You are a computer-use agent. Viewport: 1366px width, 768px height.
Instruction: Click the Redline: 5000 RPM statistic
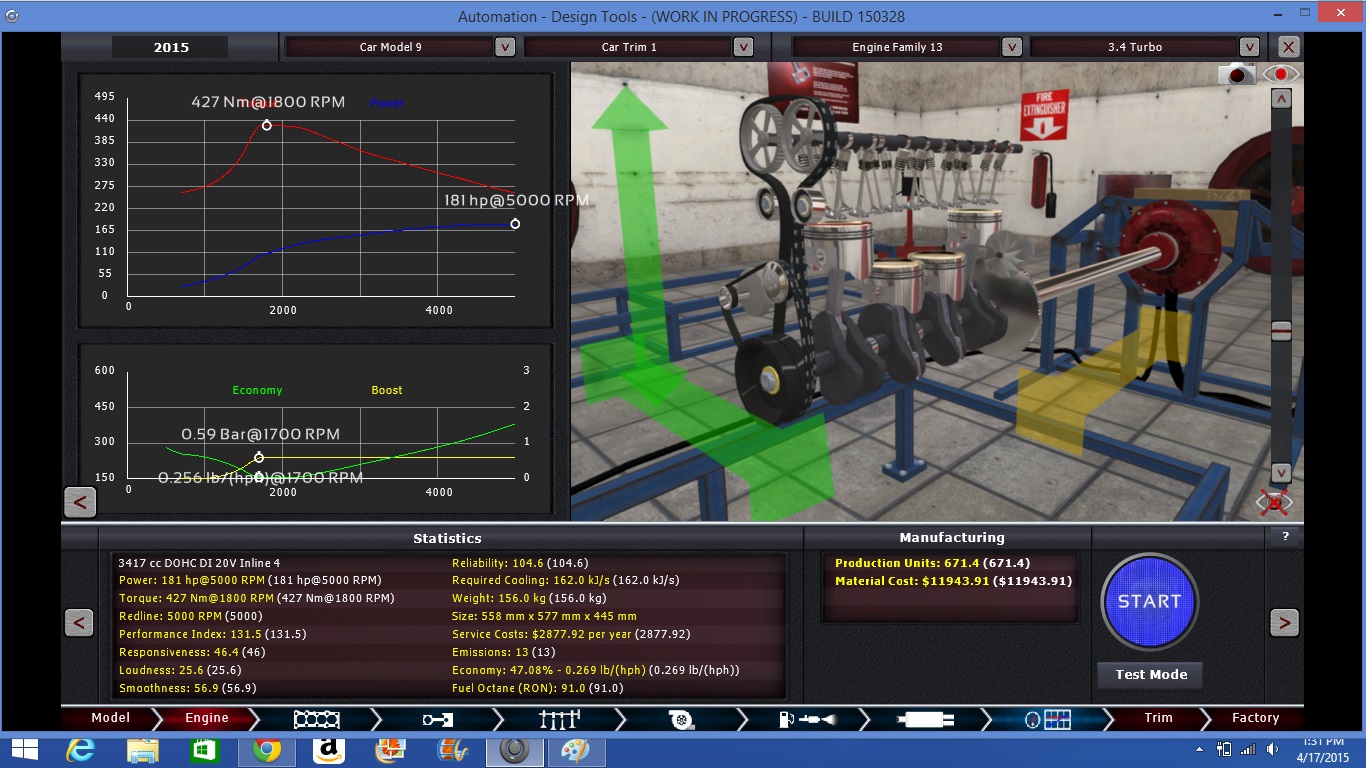[190, 616]
